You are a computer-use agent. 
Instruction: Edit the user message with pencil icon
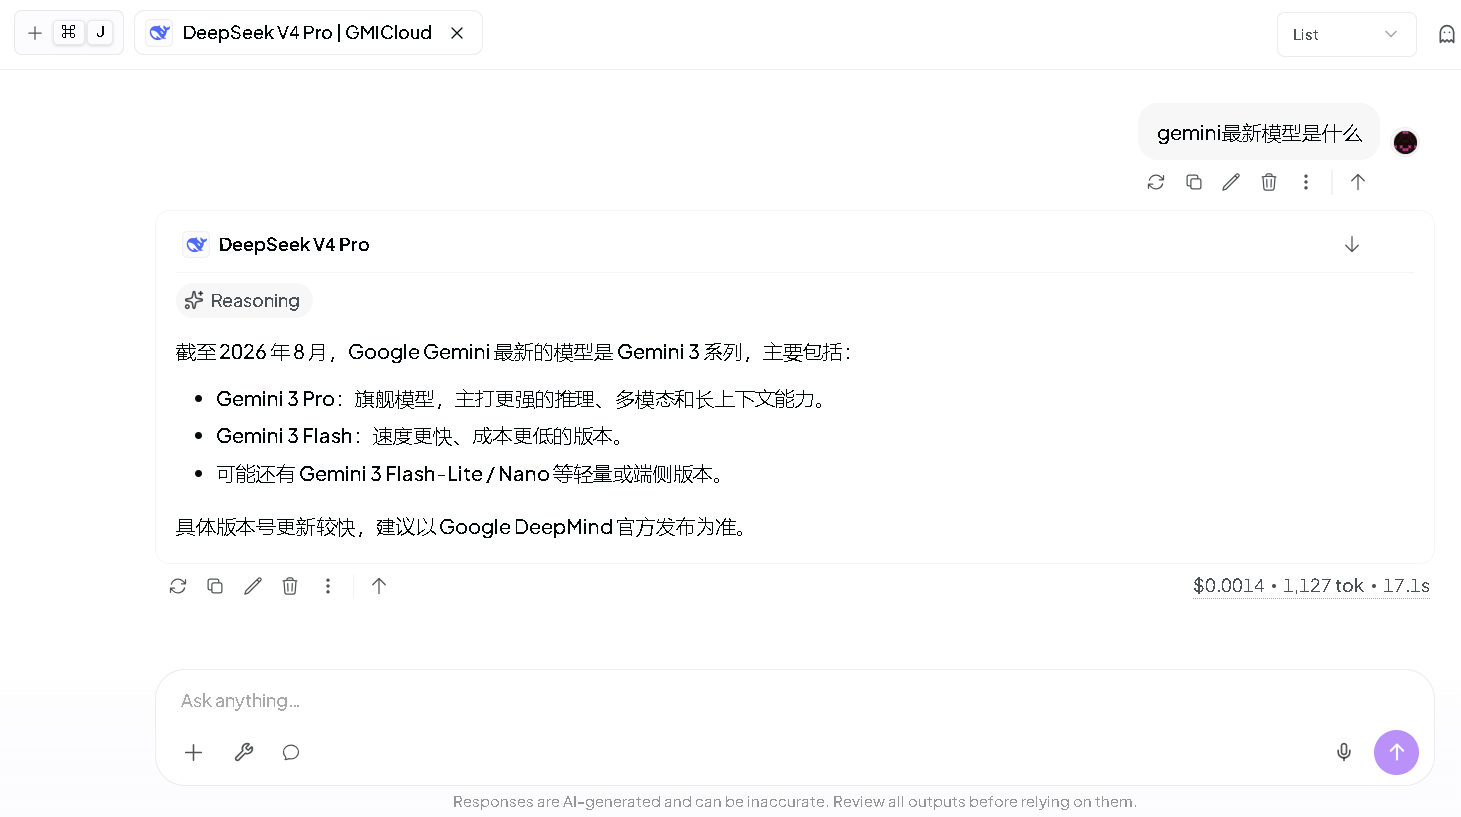coord(1231,182)
